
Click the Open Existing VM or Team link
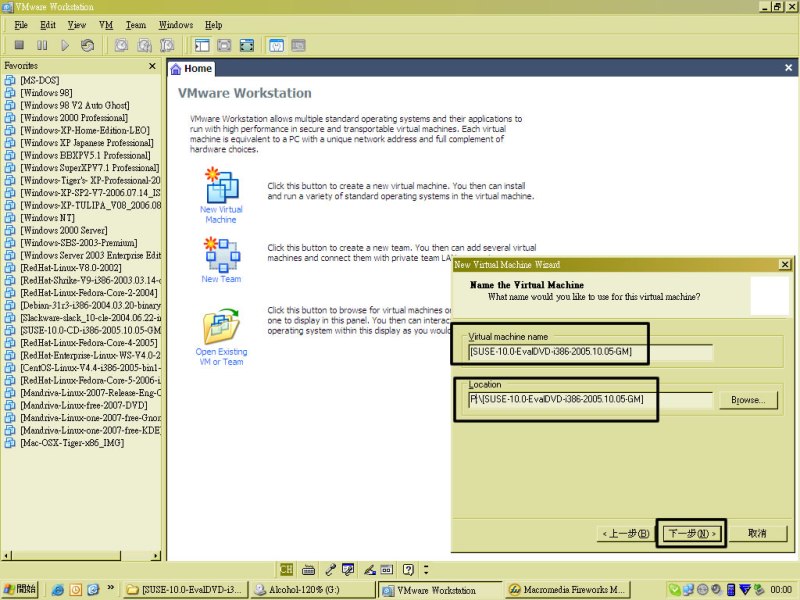pos(221,357)
